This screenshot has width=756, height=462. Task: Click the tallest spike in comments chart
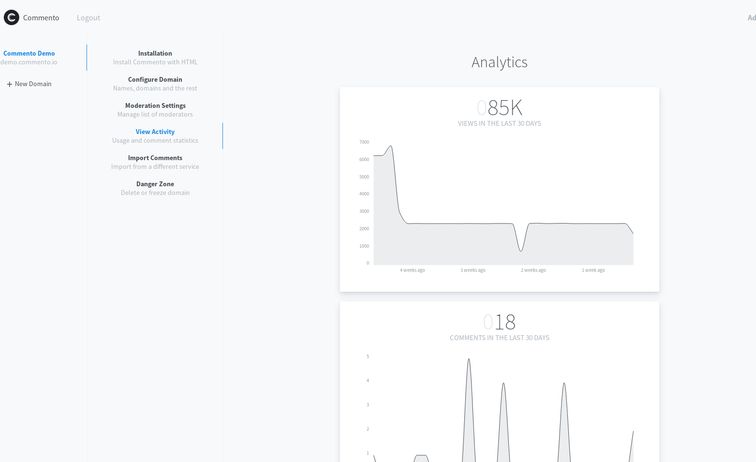tap(468, 360)
